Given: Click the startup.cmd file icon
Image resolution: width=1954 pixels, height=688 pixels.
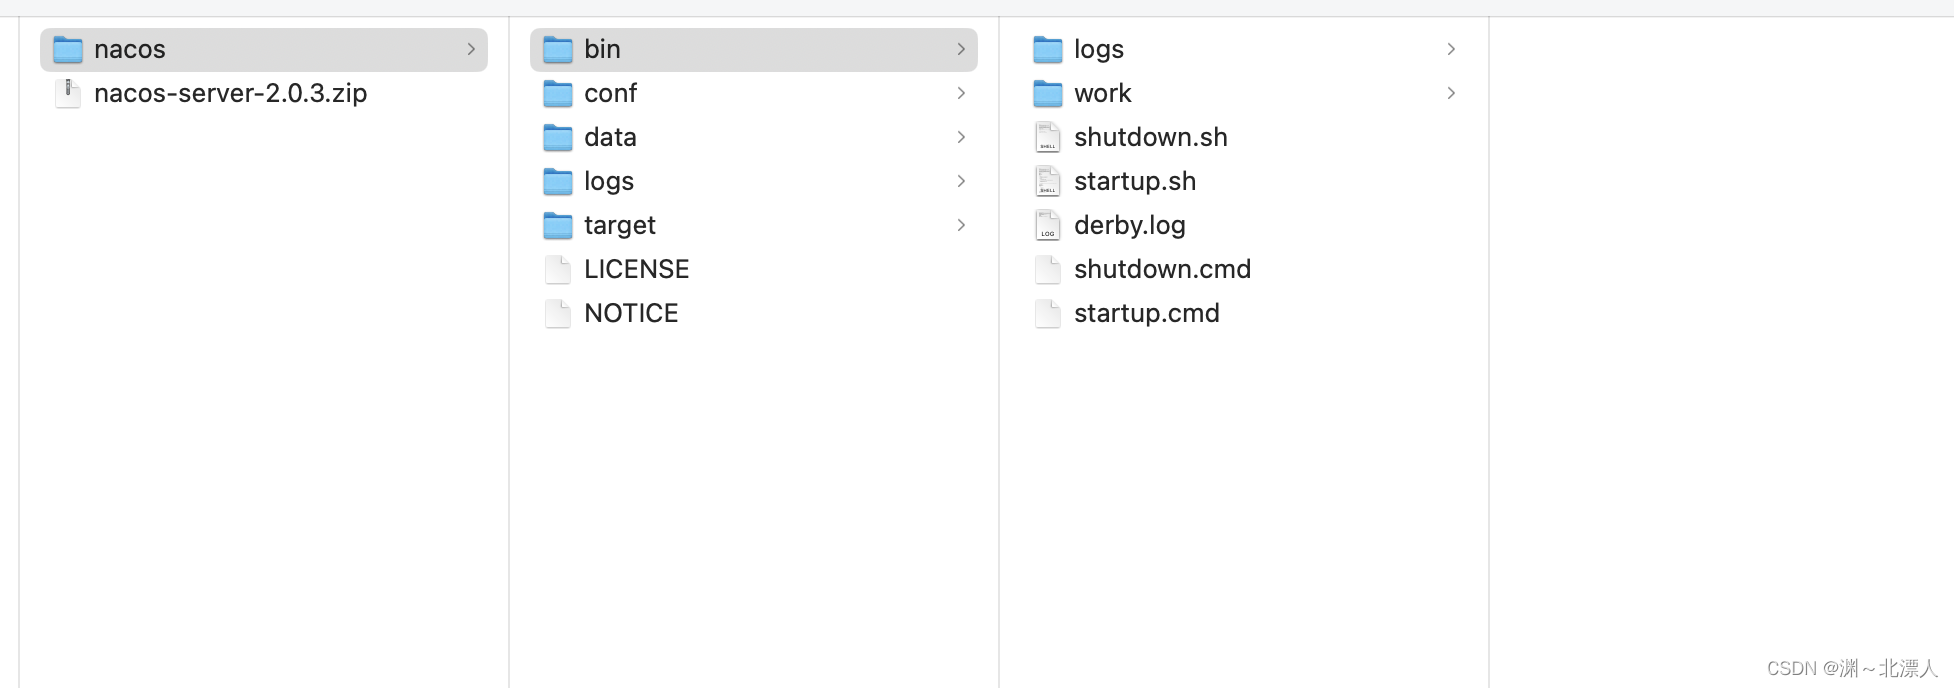Looking at the screenshot, I should click(1047, 313).
